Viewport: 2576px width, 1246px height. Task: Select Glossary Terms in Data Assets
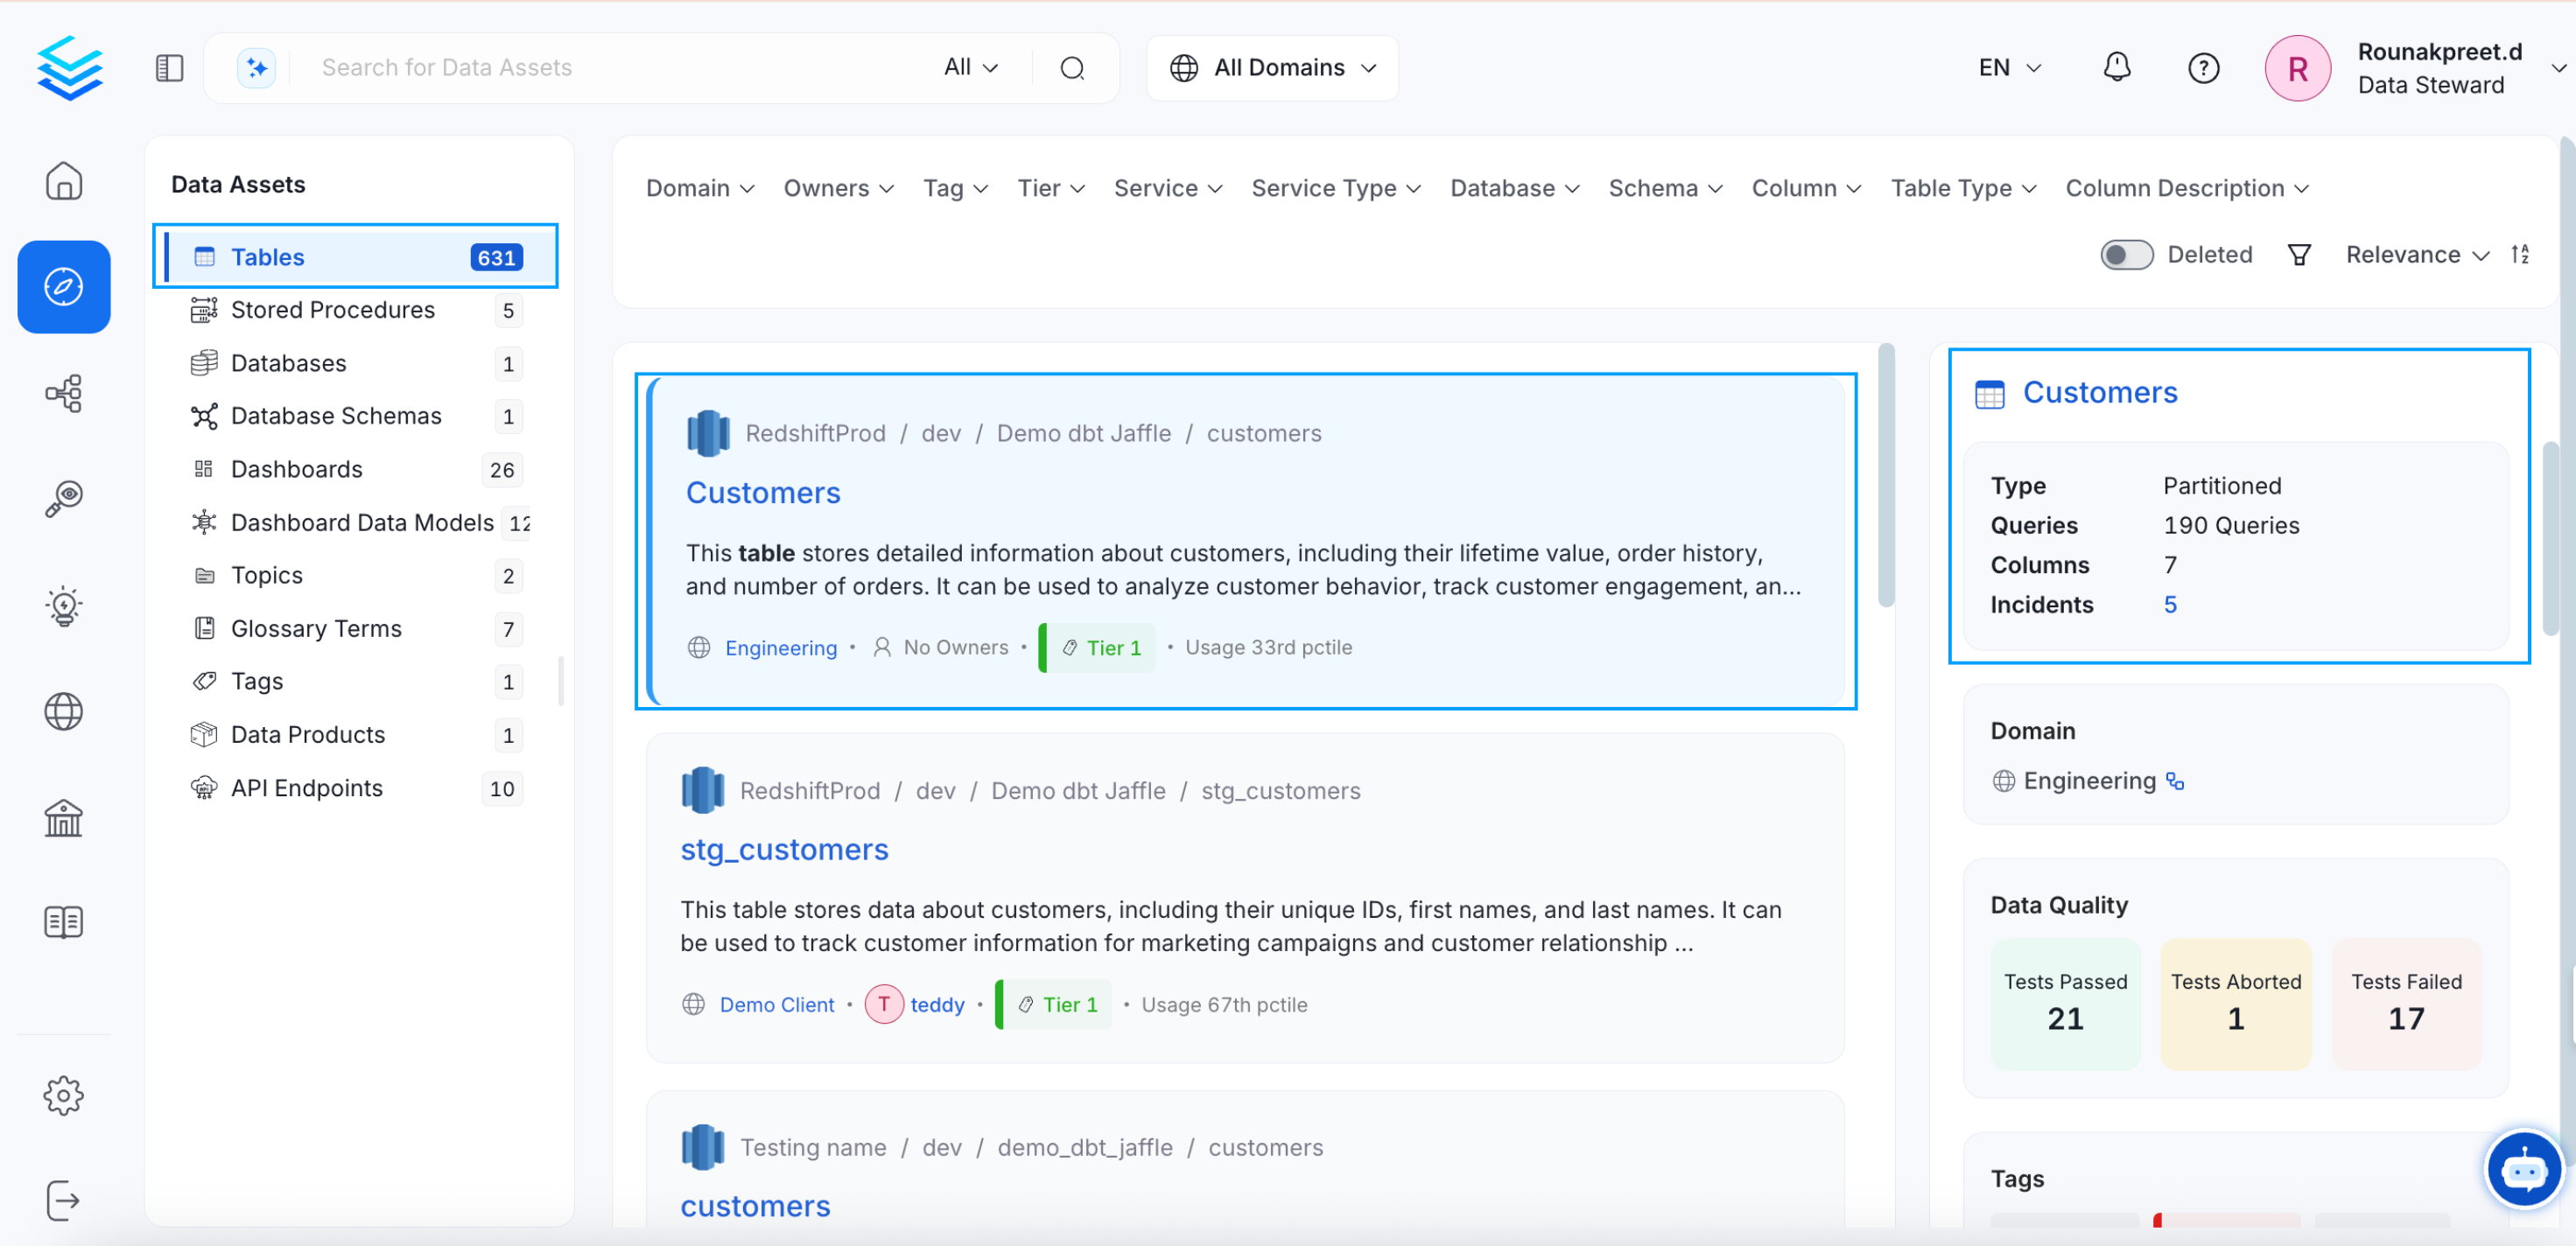pyautogui.click(x=316, y=628)
